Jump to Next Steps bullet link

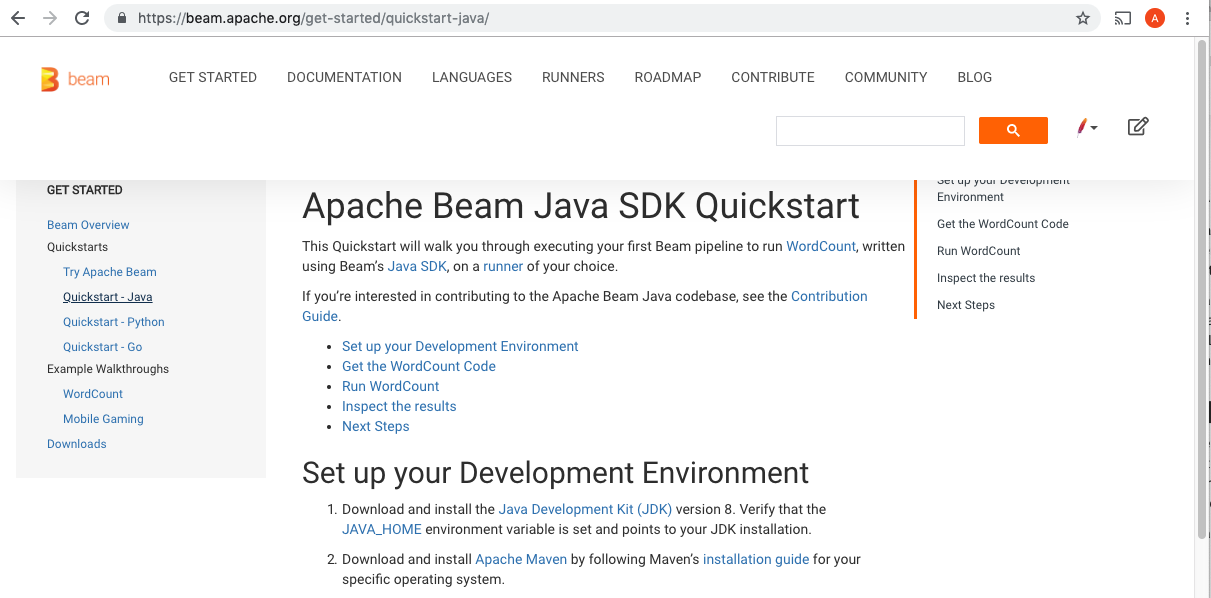tap(376, 426)
